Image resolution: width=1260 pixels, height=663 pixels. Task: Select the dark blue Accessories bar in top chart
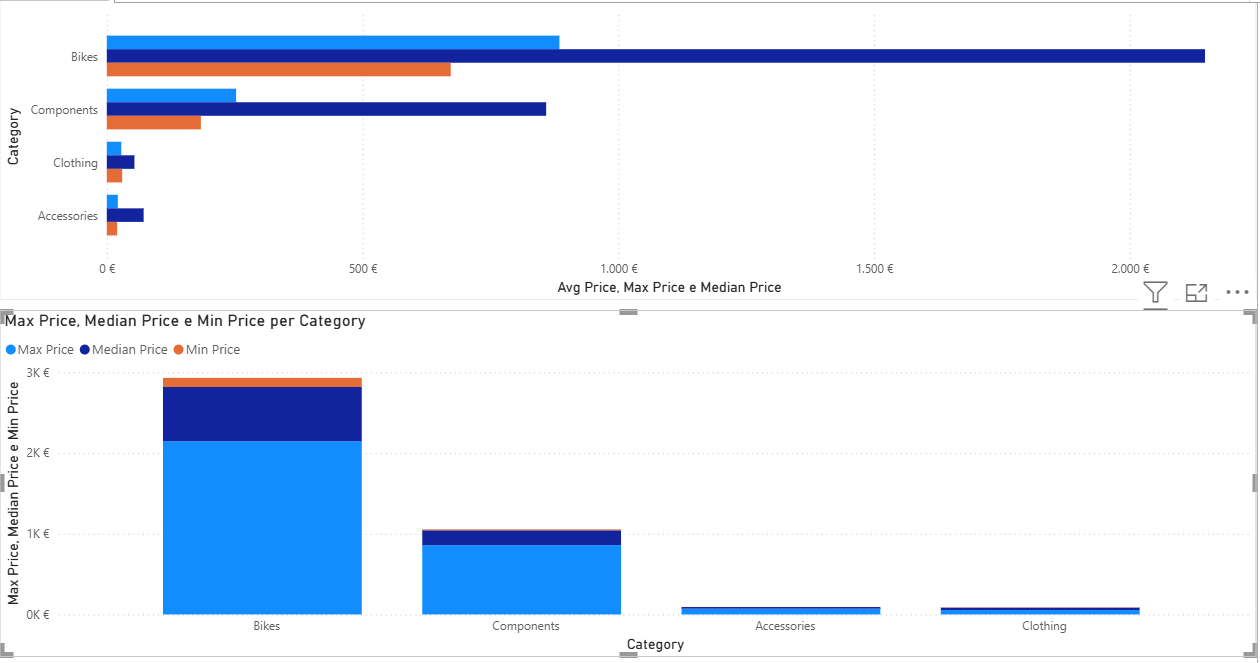[x=125, y=215]
